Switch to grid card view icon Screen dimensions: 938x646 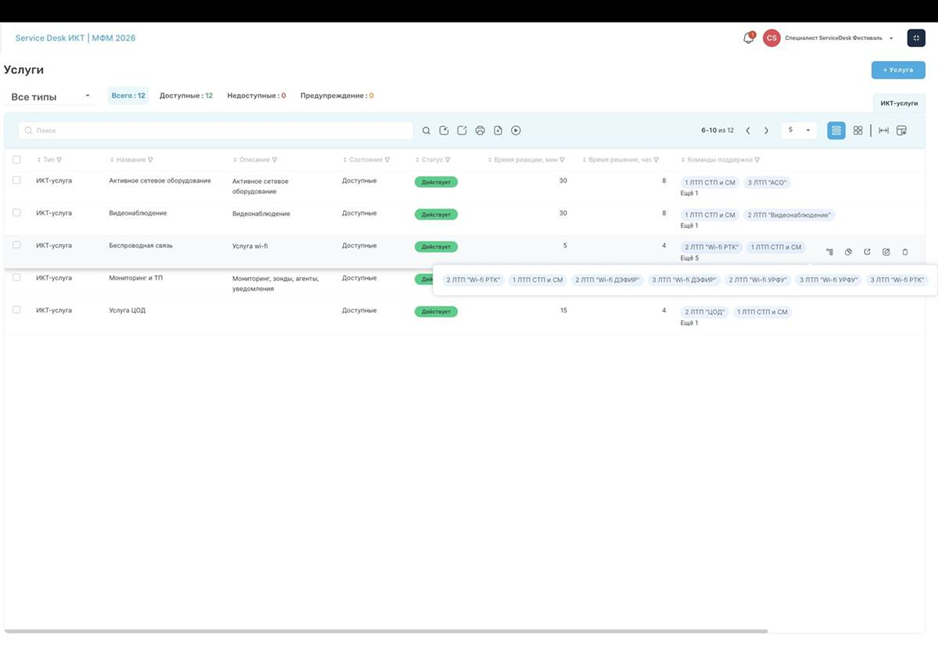858,130
